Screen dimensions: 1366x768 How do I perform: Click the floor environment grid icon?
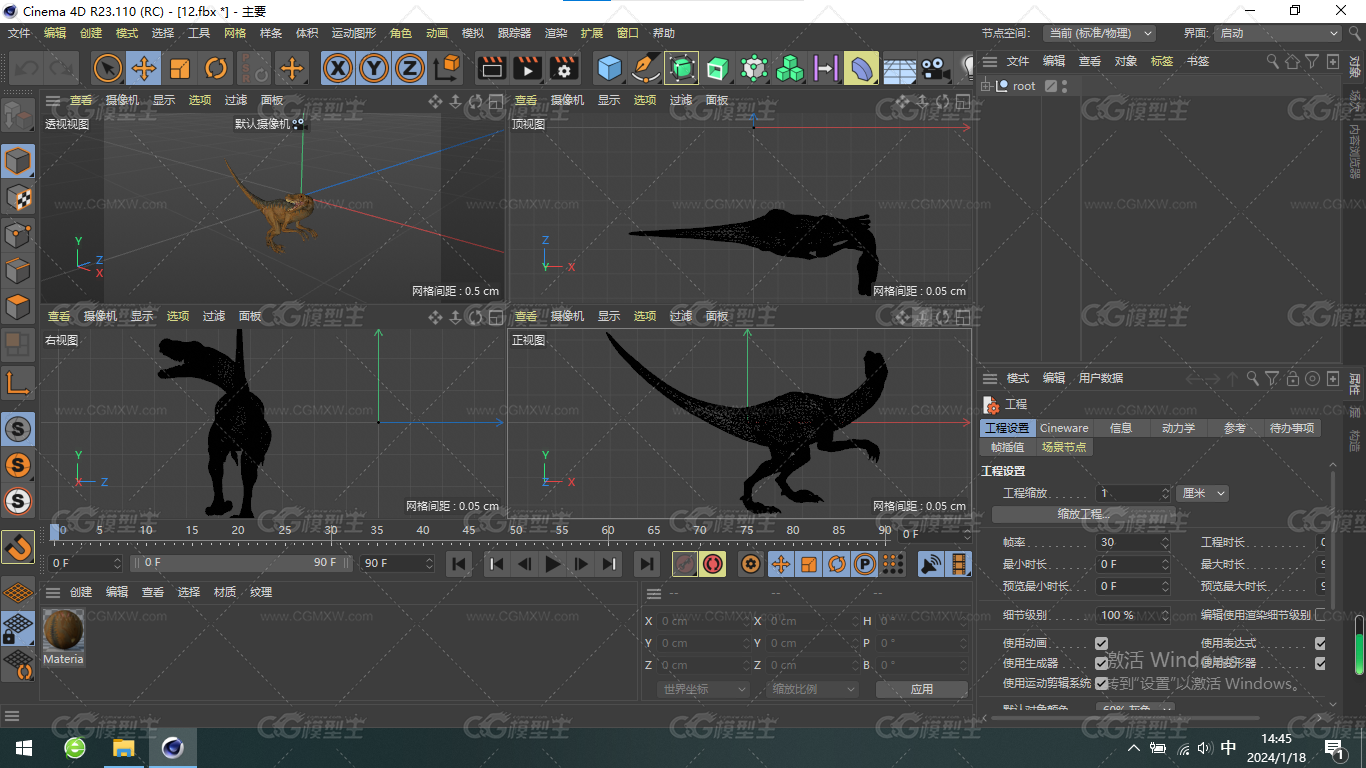(899, 68)
